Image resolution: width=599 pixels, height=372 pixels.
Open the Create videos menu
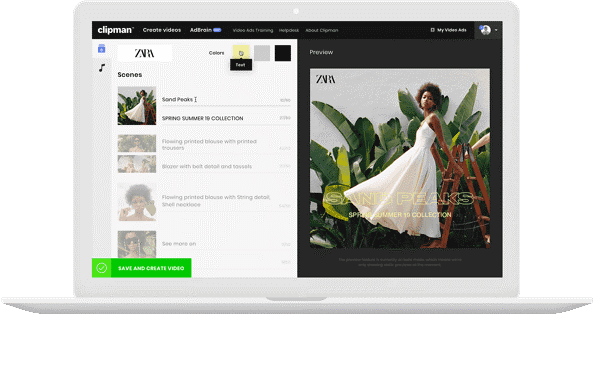tap(162, 30)
